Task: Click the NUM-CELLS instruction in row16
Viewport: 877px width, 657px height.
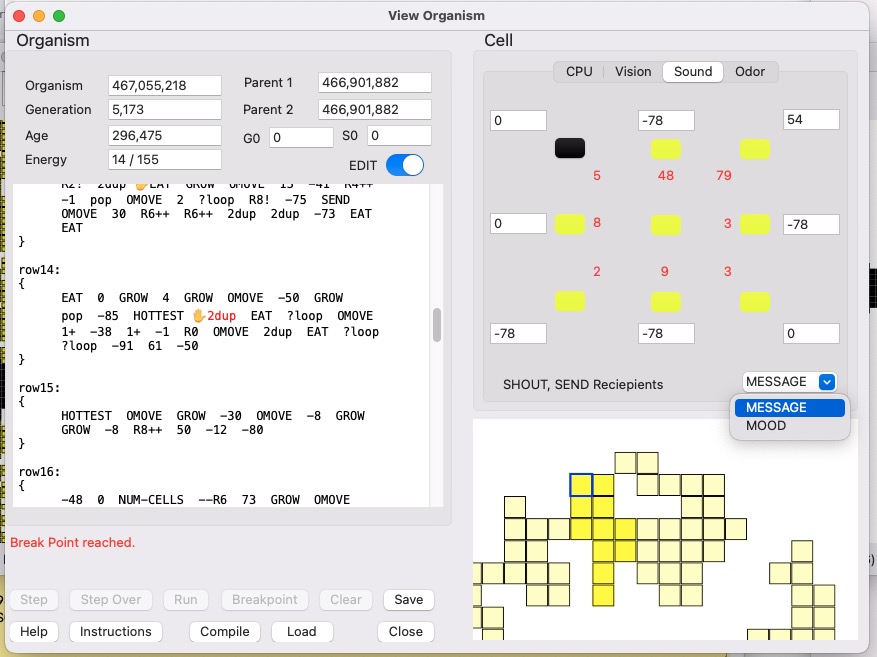Action: [150, 499]
